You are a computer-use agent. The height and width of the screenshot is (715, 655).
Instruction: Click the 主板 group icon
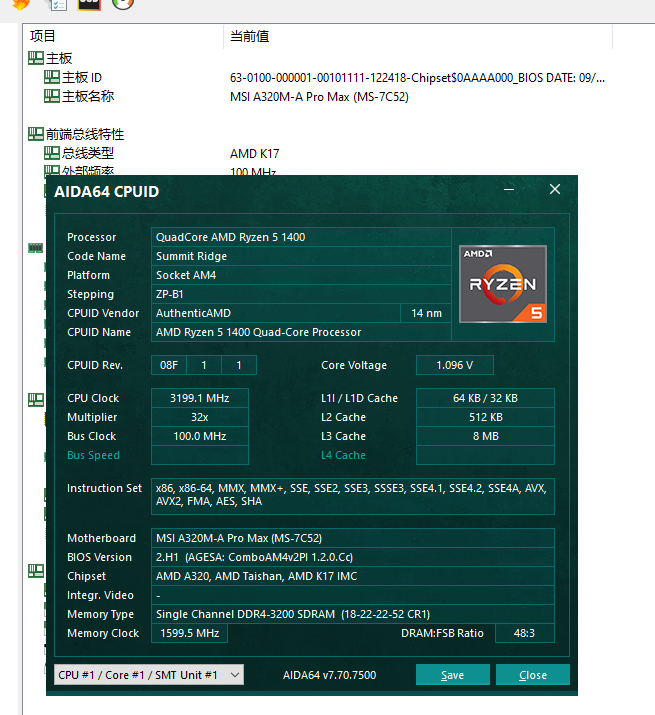click(x=36, y=58)
